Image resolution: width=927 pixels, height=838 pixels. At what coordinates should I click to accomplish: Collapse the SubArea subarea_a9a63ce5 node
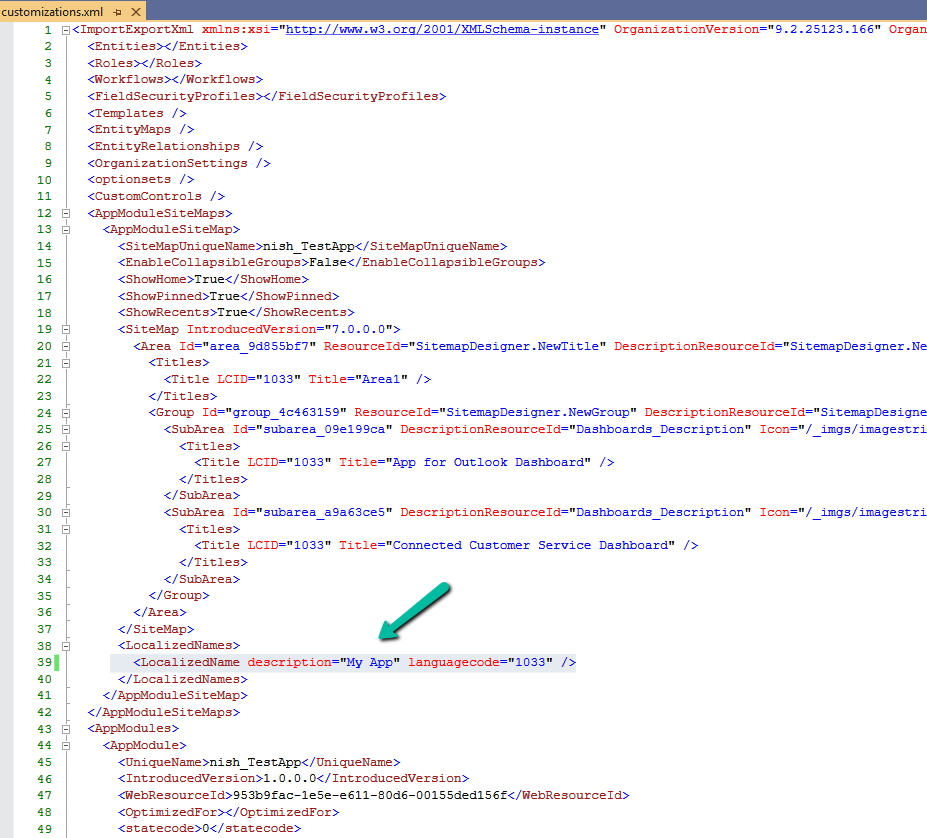pos(66,512)
